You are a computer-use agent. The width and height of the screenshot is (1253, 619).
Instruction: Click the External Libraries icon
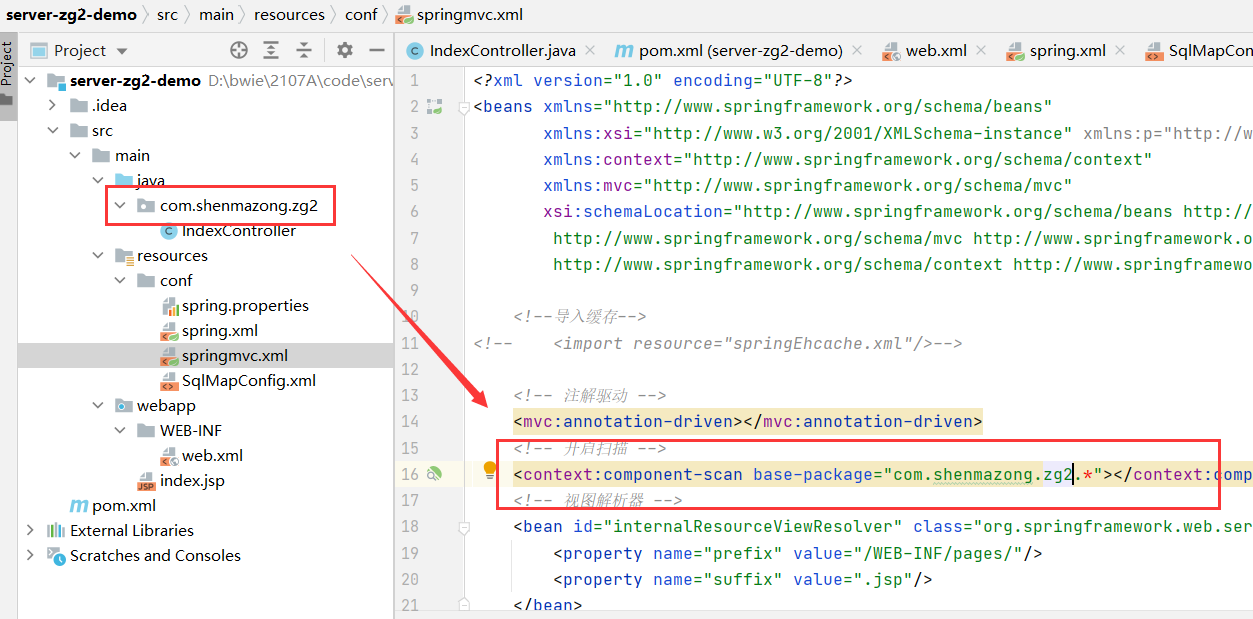(x=56, y=531)
